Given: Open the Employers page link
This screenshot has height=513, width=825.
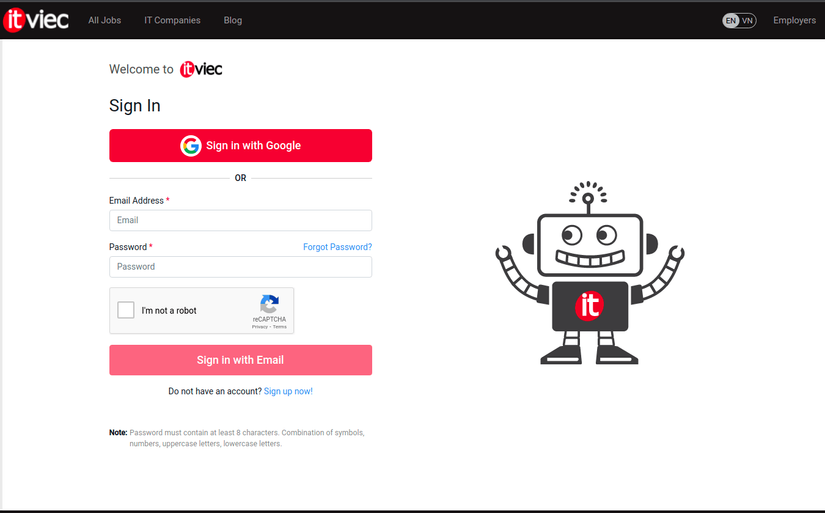Looking at the screenshot, I should (x=794, y=20).
